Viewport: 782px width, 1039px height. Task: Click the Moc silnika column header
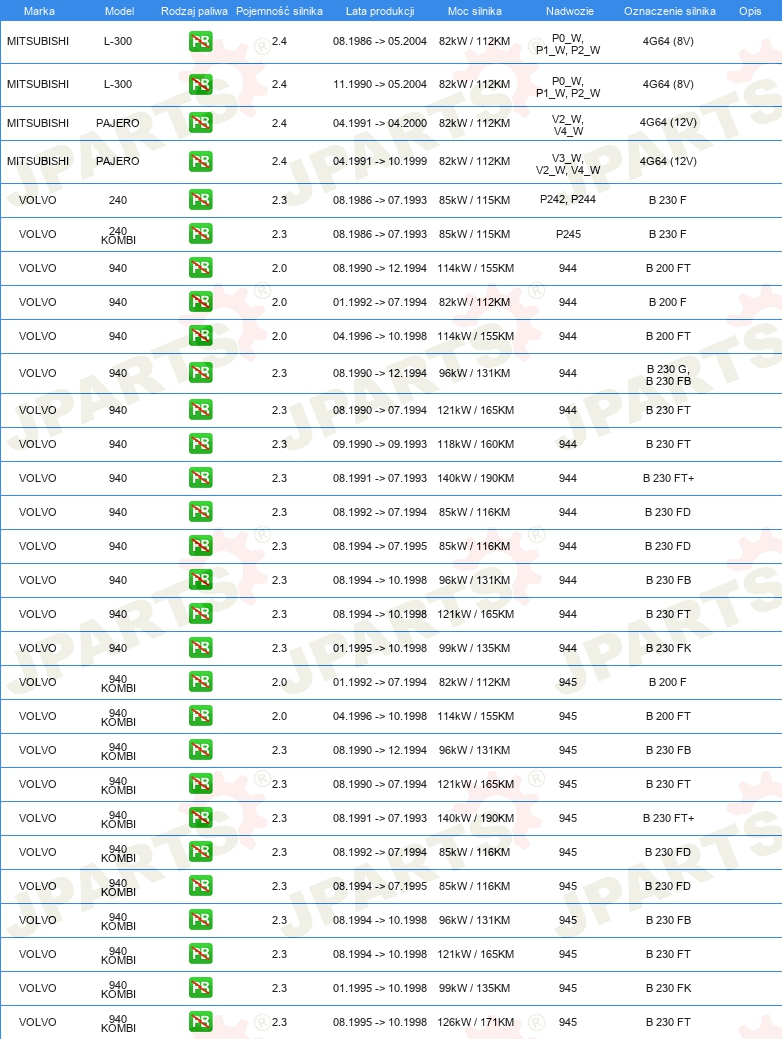(x=475, y=11)
